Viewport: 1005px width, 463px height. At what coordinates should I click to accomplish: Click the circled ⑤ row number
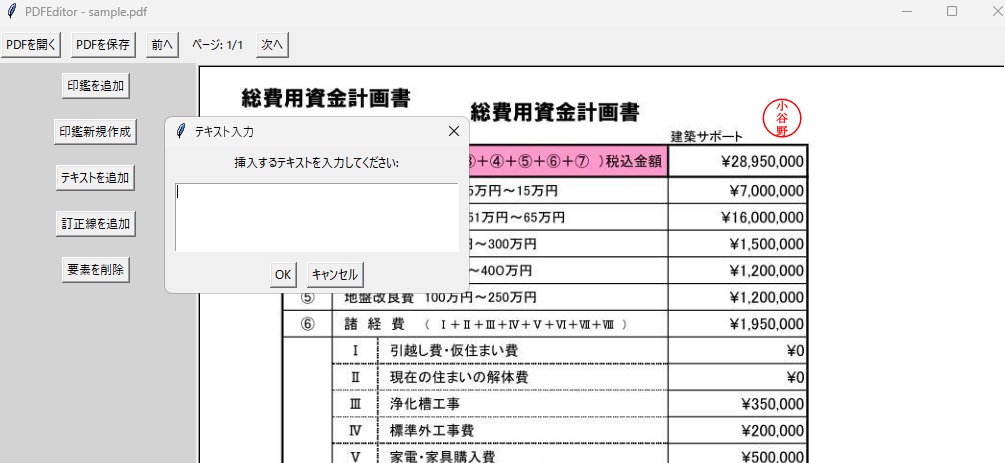pyautogui.click(x=308, y=298)
